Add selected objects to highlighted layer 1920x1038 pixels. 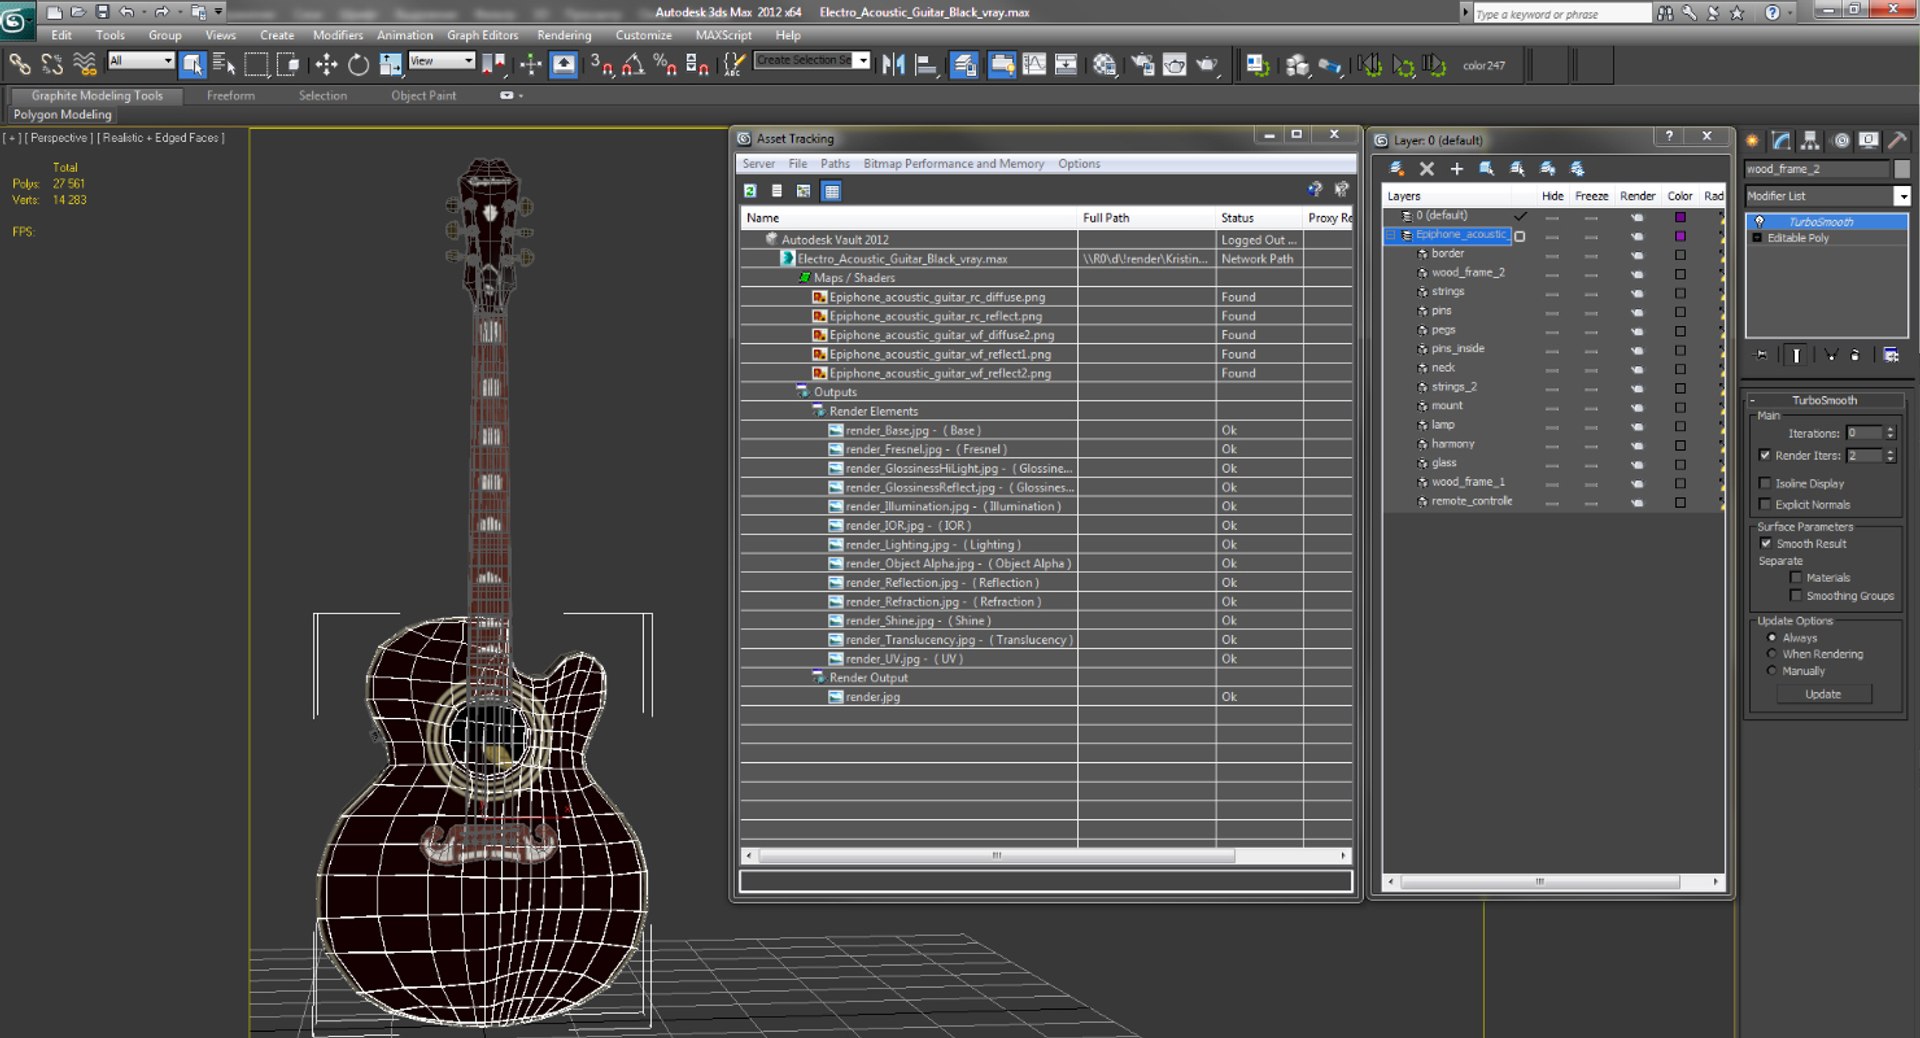[1456, 168]
